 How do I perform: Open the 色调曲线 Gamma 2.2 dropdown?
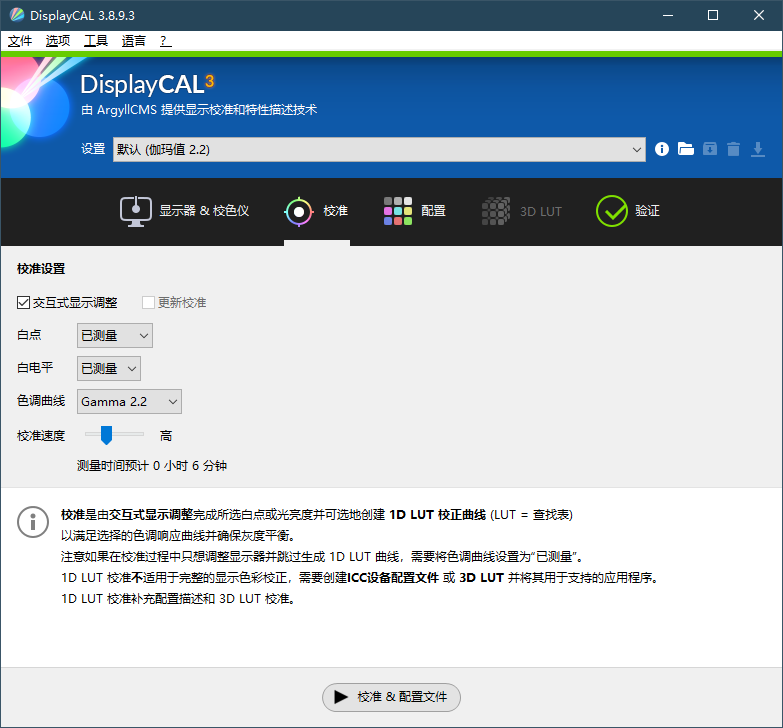[x=129, y=401]
